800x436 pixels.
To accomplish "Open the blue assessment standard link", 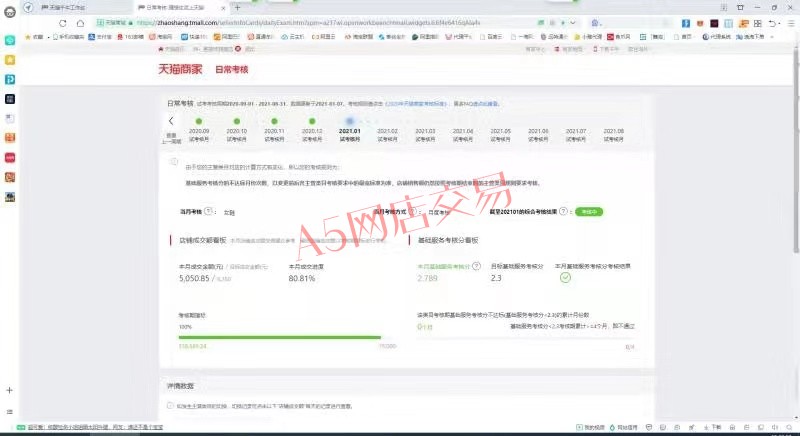I will click(416, 104).
